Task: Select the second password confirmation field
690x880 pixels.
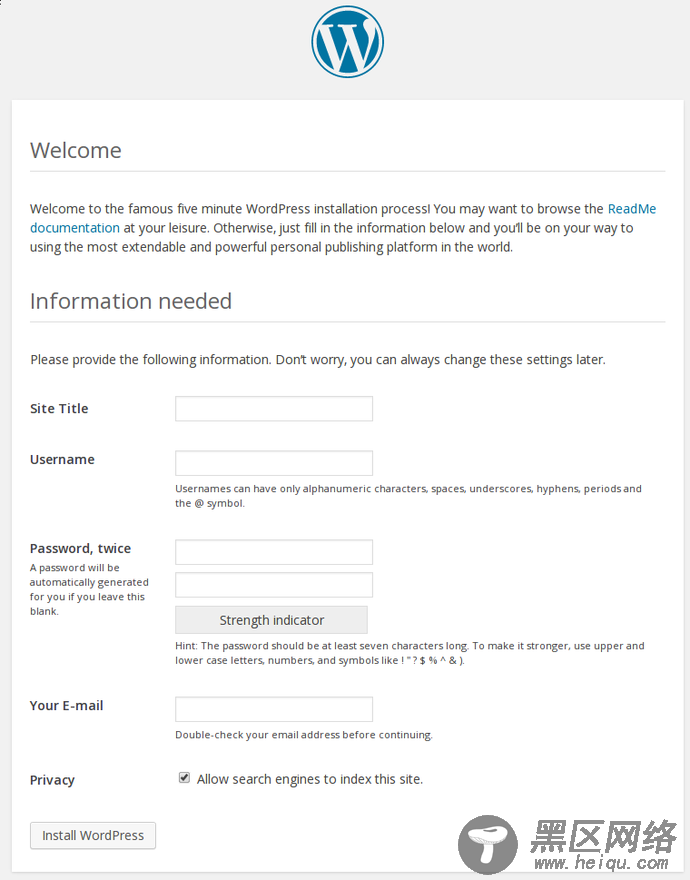Action: pyautogui.click(x=274, y=585)
